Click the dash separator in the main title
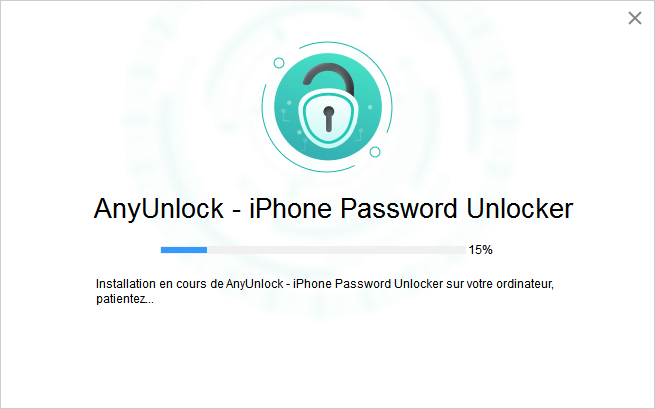The width and height of the screenshot is (655, 409). pyautogui.click(x=236, y=211)
